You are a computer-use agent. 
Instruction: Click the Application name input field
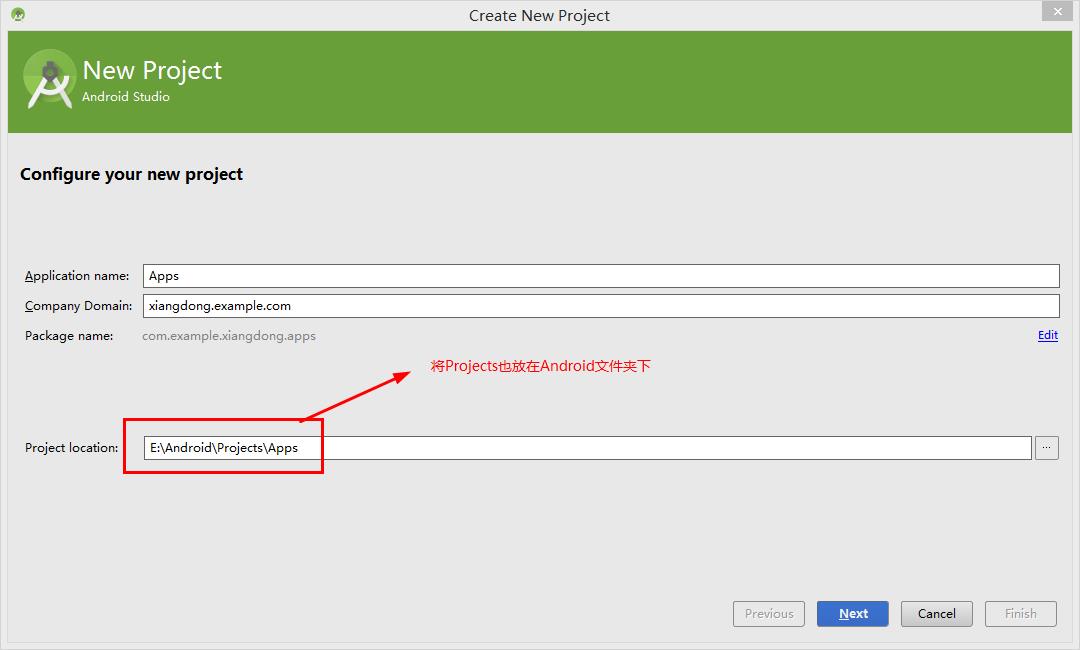[x=601, y=275]
